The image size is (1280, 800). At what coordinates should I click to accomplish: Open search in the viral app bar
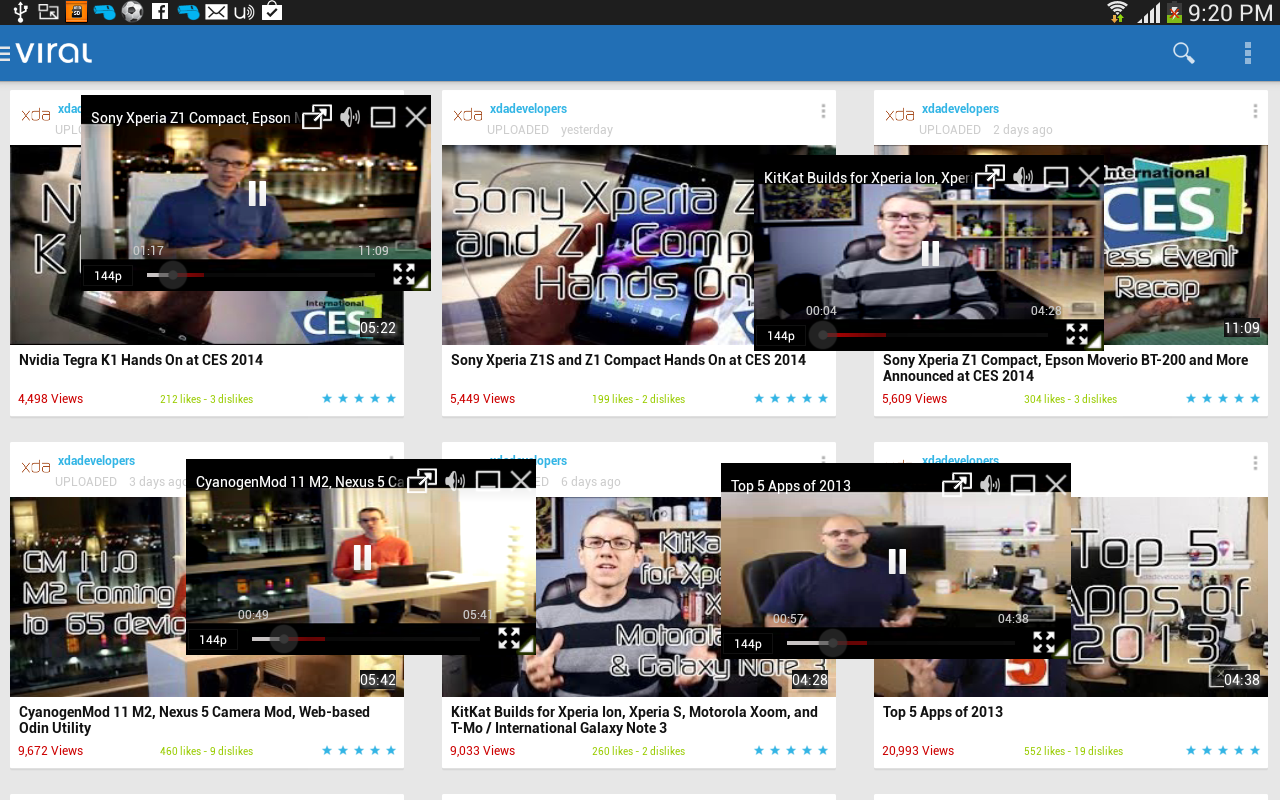pyautogui.click(x=1184, y=53)
